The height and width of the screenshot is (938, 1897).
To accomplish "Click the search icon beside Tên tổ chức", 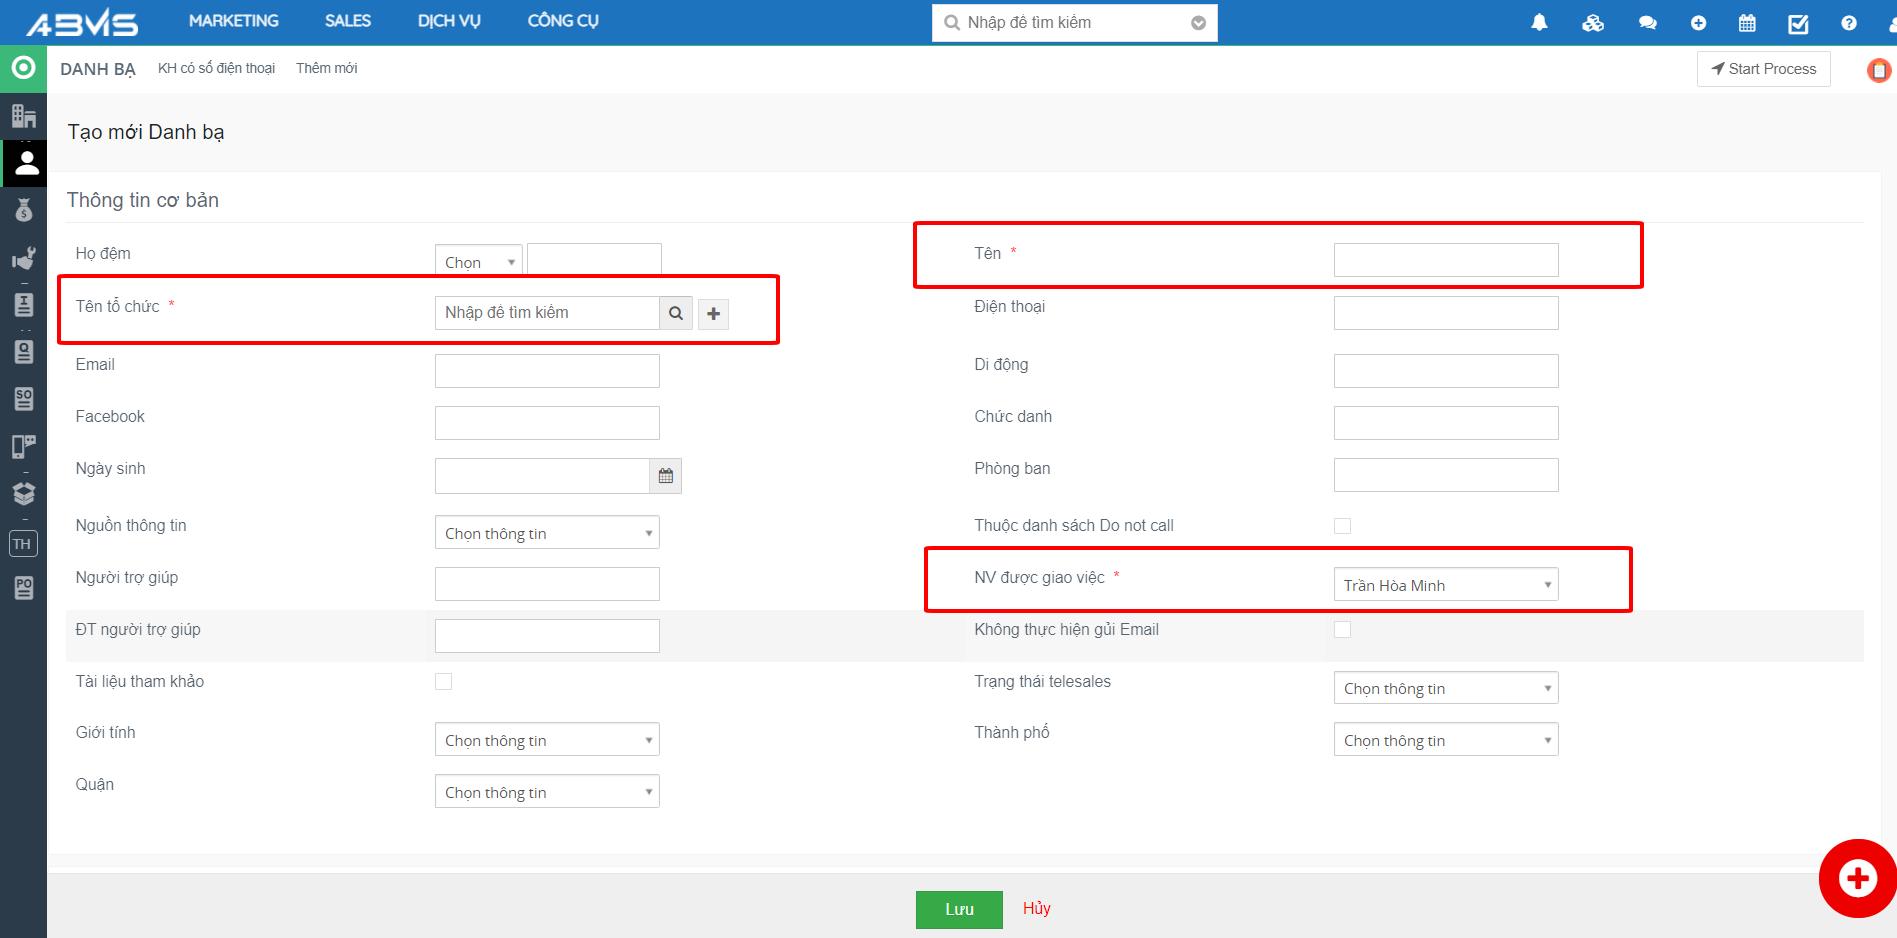I will (x=676, y=313).
